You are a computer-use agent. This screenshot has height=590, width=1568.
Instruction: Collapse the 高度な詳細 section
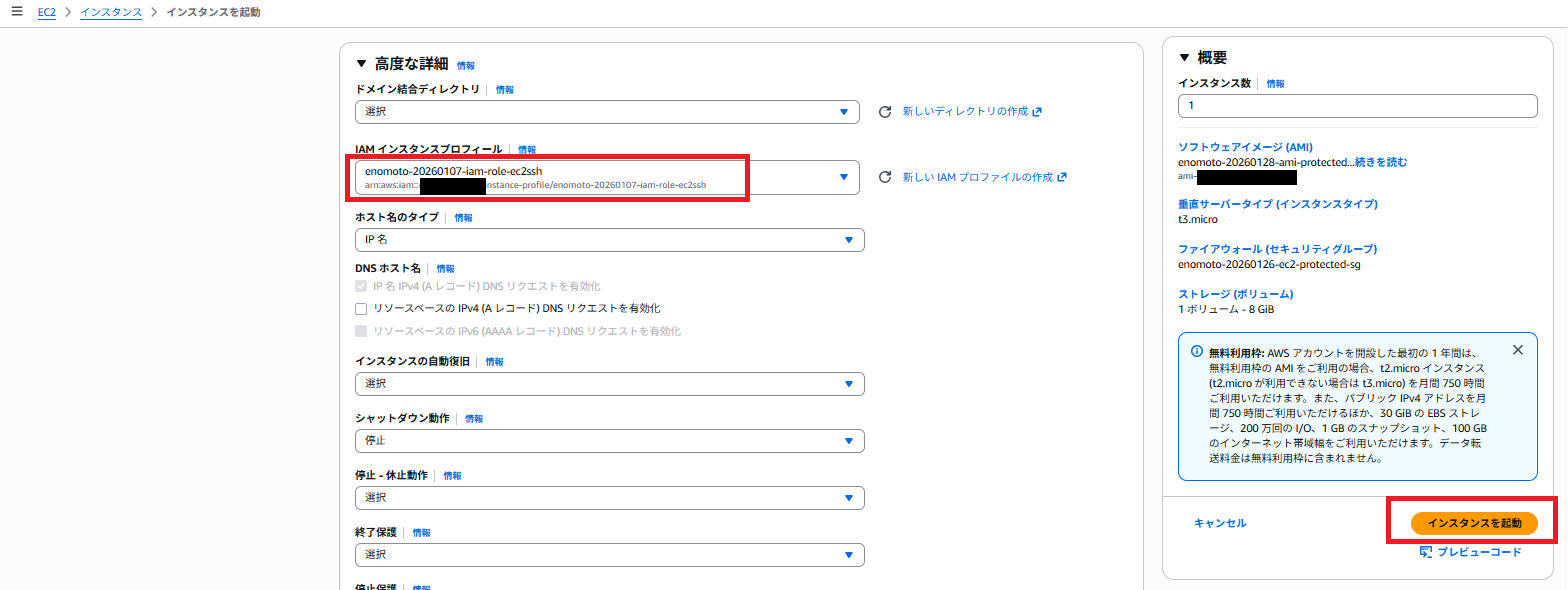click(362, 64)
